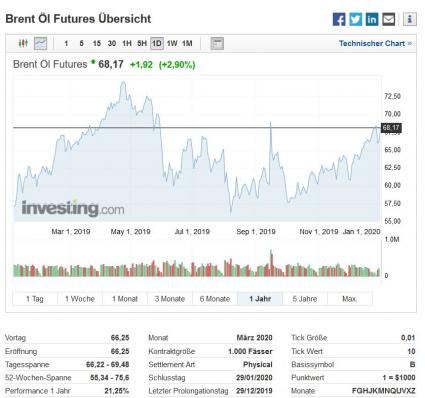This screenshot has width=425, height=398.
Task: Share the chart on Twitter
Action: click(355, 19)
